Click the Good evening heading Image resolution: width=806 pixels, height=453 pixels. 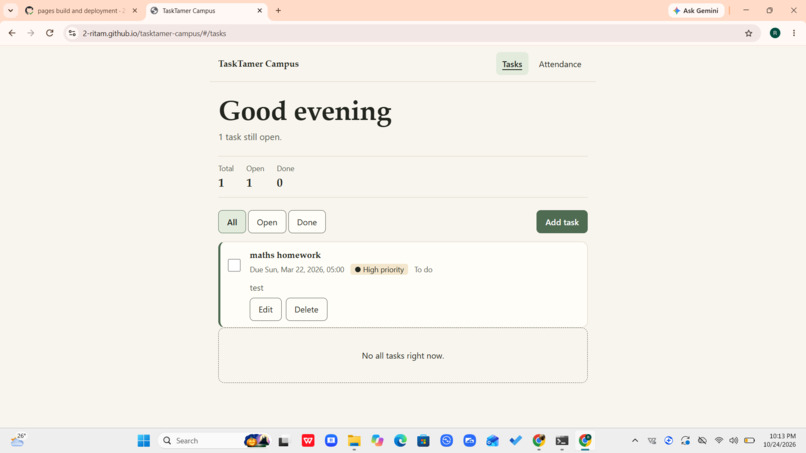point(305,111)
